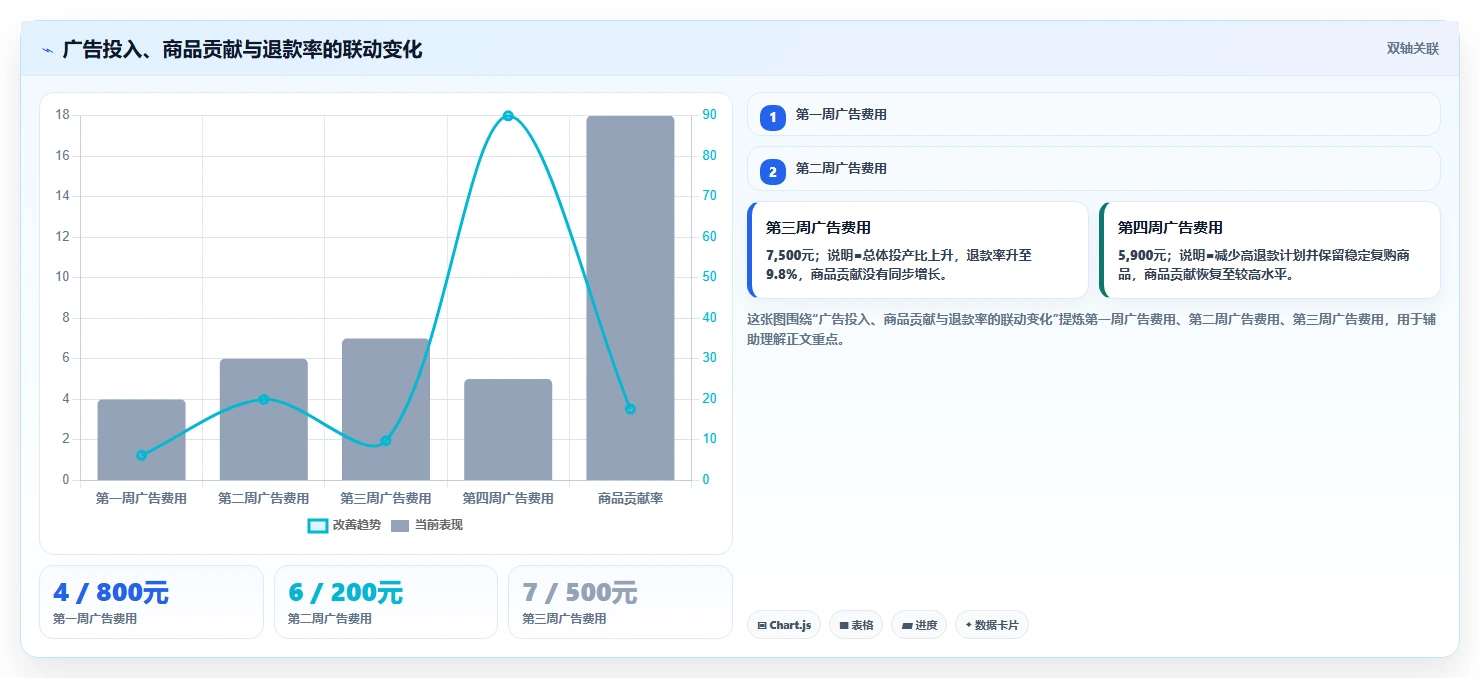
Task: Select the 第二周广告费用 bar in the chart
Action: click(x=264, y=419)
